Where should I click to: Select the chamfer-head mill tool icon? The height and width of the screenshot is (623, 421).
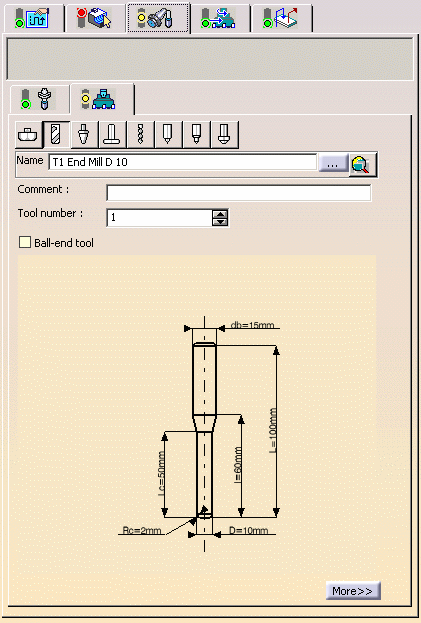[224, 135]
